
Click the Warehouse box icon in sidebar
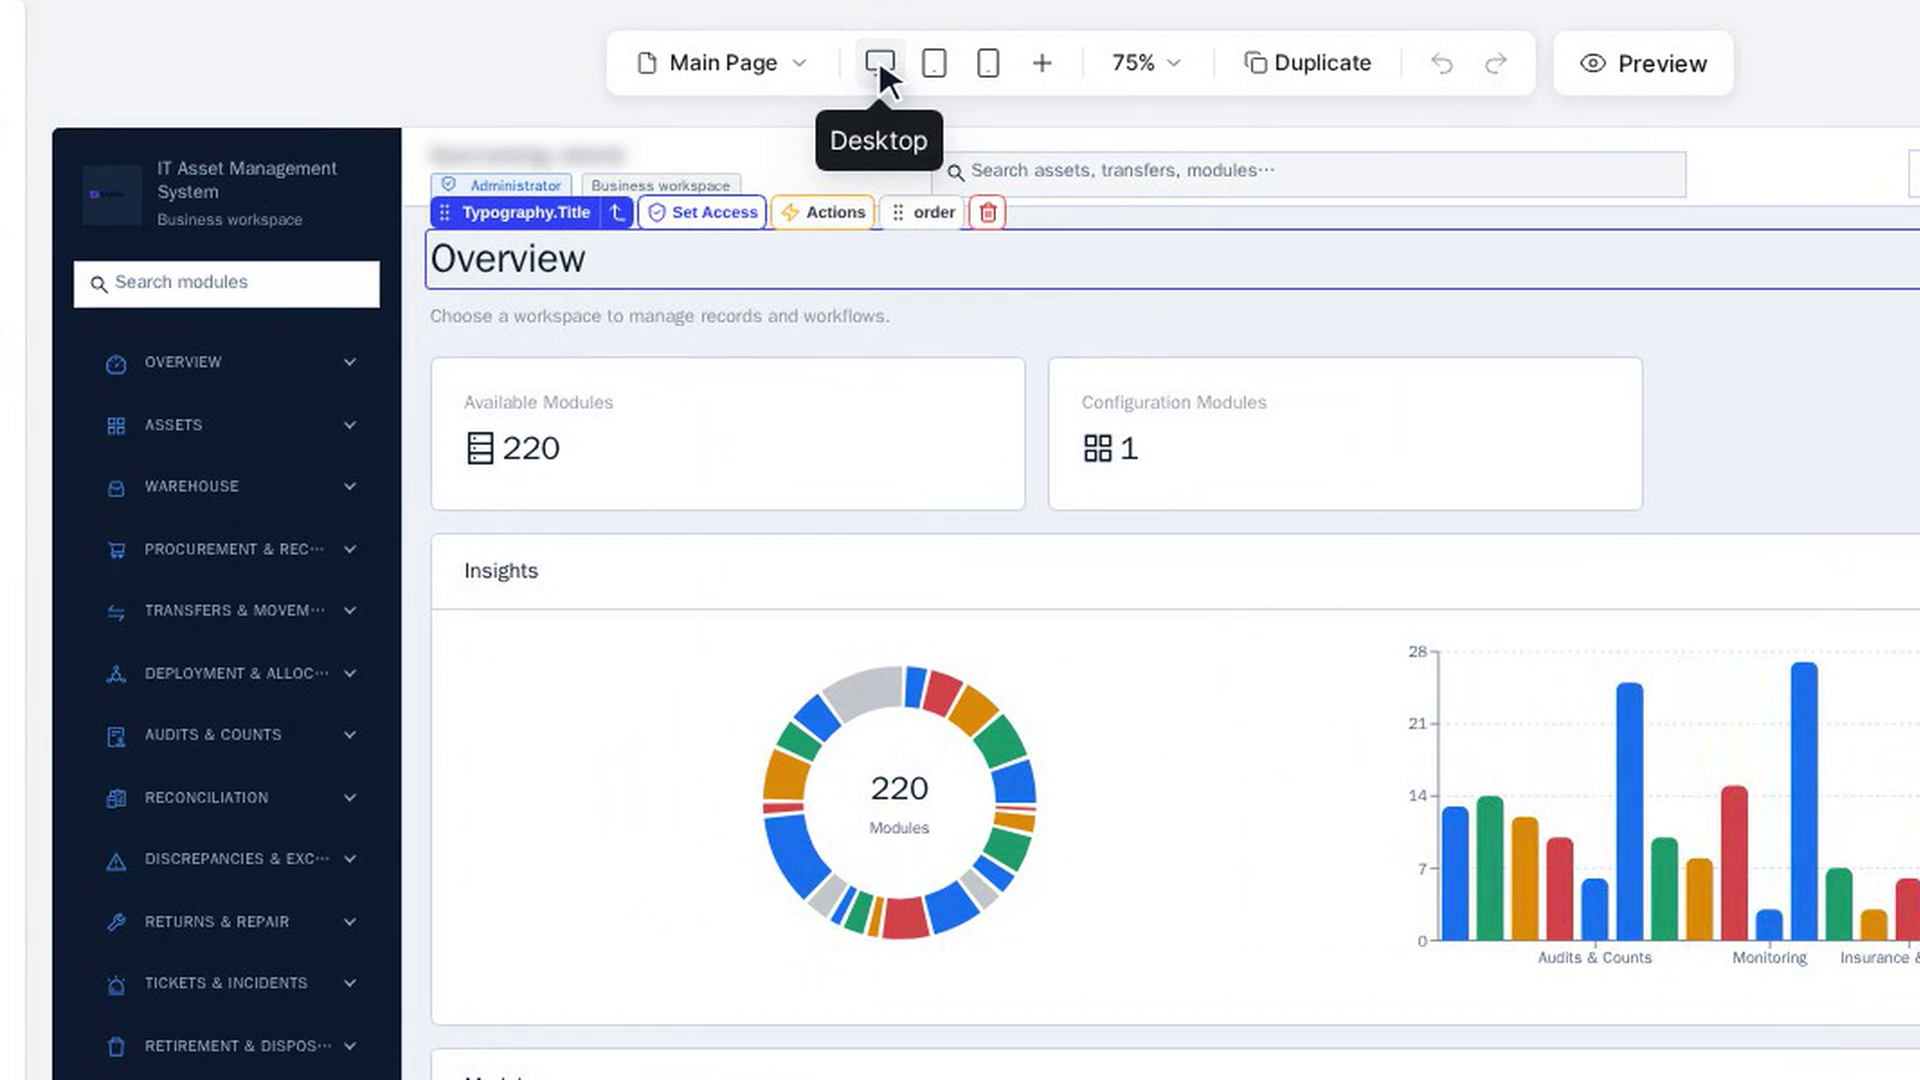click(116, 488)
